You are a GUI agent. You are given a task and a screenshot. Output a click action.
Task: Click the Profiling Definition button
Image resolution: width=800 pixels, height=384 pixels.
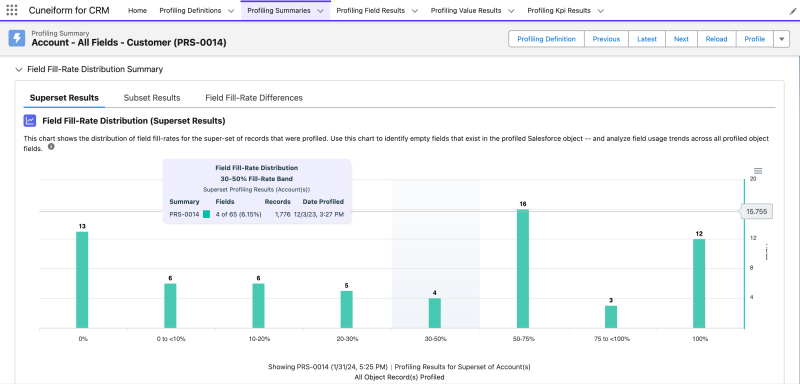[x=546, y=39]
